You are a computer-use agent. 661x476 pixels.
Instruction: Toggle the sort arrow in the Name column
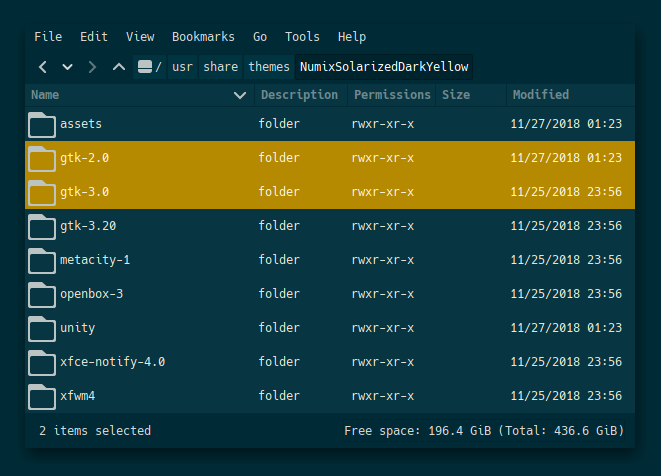(x=240, y=95)
